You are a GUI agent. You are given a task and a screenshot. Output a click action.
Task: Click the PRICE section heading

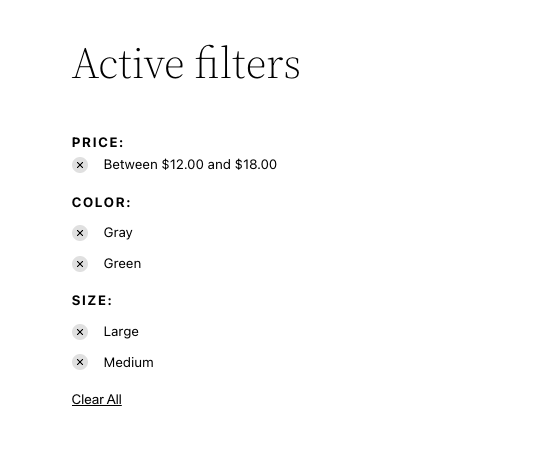coord(97,142)
